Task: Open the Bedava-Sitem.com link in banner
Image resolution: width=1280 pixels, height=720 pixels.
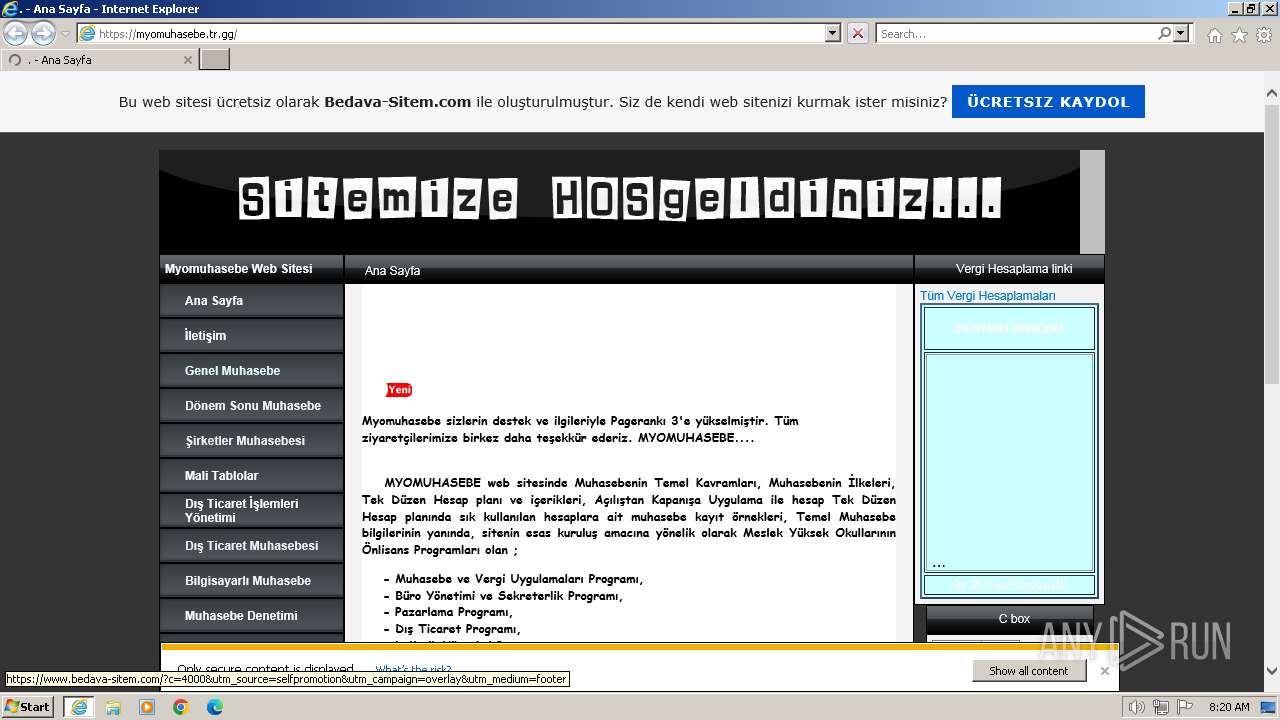Action: click(397, 101)
